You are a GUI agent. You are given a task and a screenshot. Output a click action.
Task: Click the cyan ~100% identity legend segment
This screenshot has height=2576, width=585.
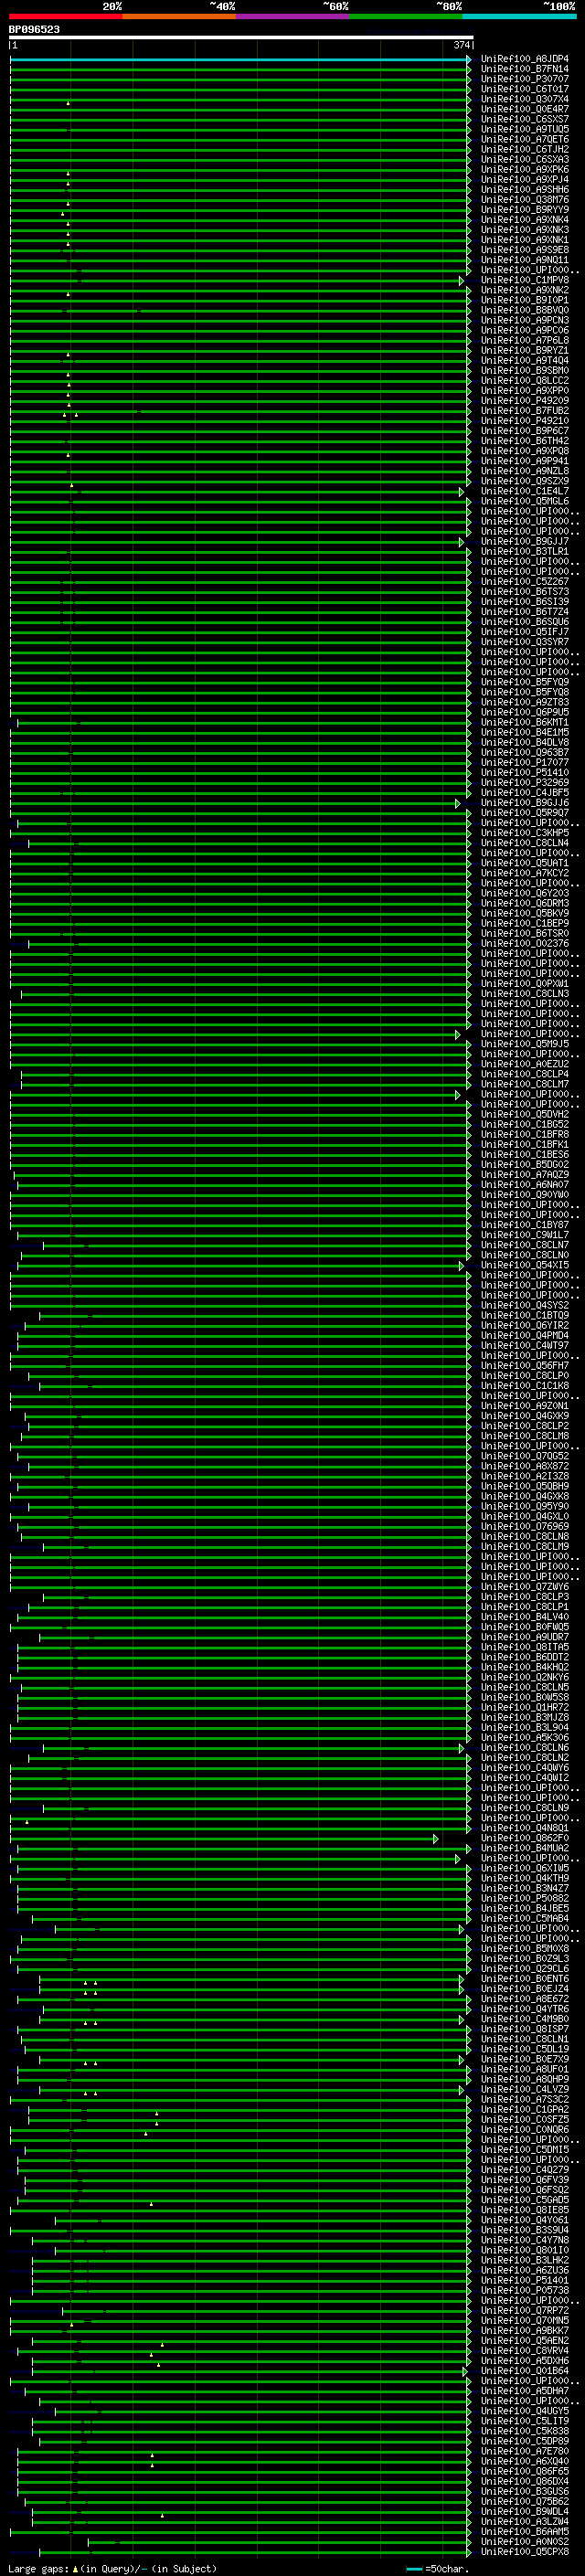coord(519,16)
